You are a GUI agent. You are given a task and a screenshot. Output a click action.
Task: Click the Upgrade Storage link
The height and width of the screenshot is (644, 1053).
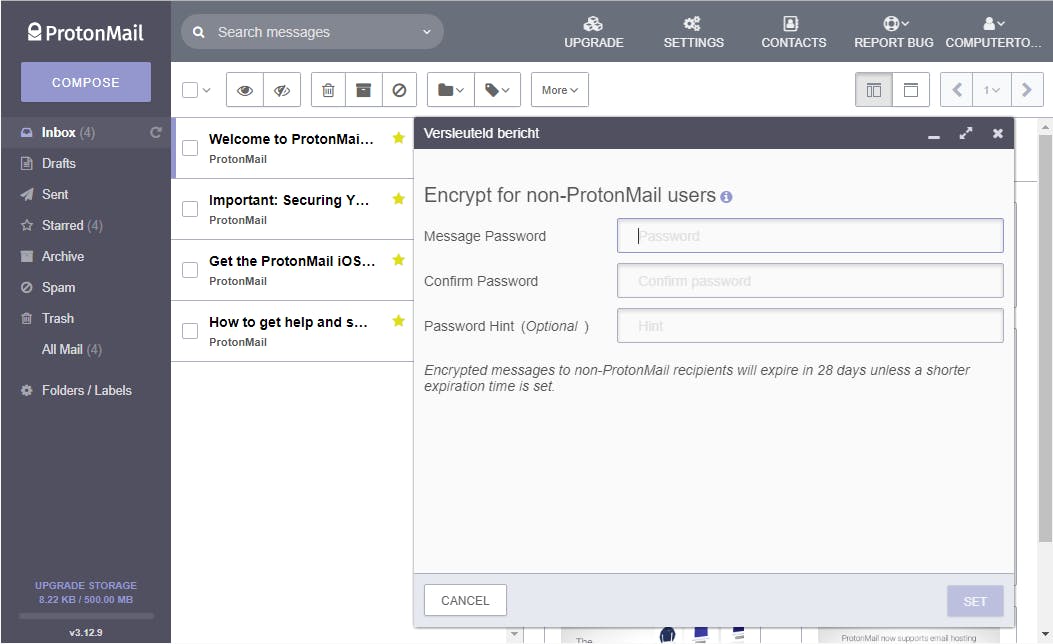(86, 586)
